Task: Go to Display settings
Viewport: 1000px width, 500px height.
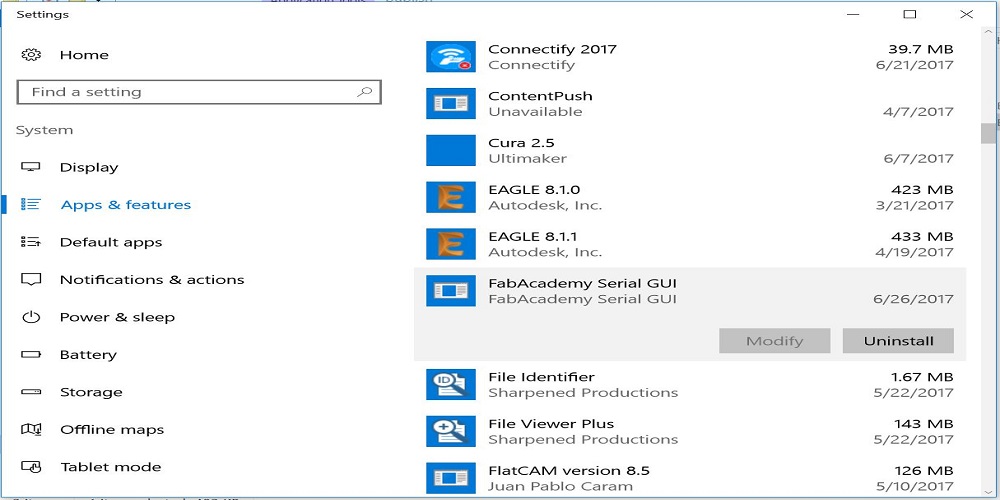Action: coord(89,167)
